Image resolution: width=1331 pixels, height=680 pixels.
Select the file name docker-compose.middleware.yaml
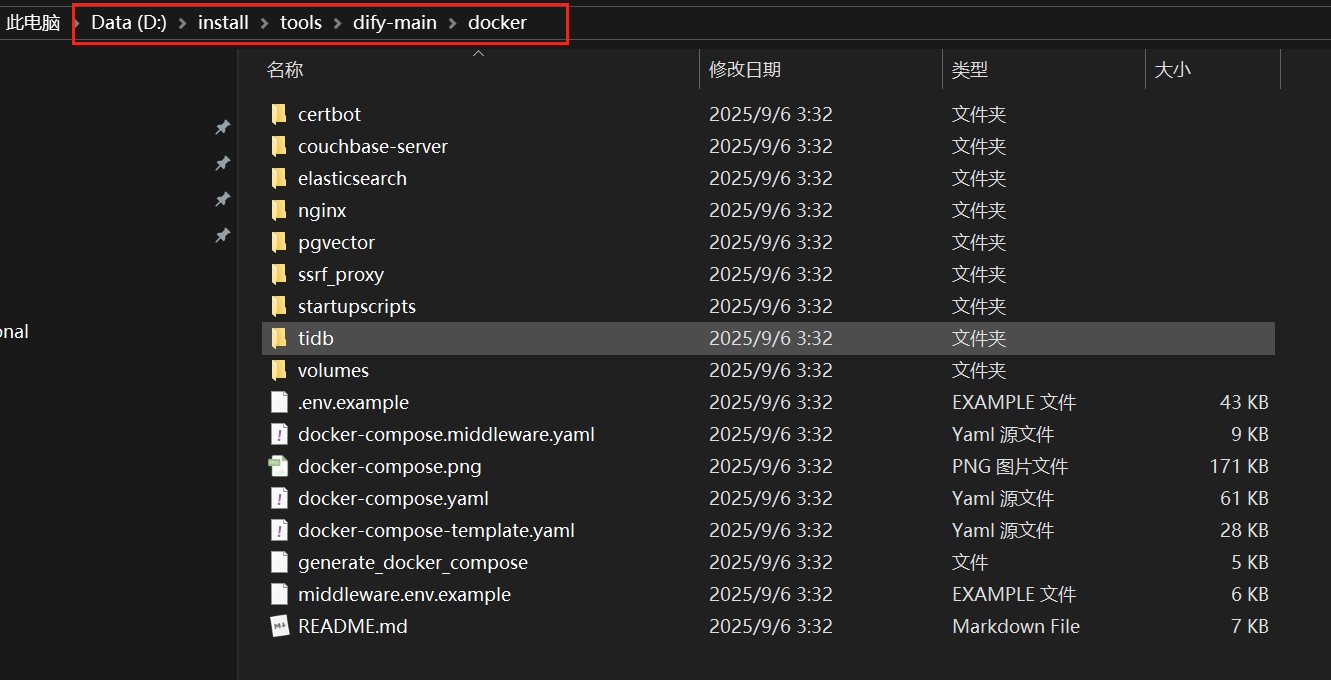click(446, 434)
